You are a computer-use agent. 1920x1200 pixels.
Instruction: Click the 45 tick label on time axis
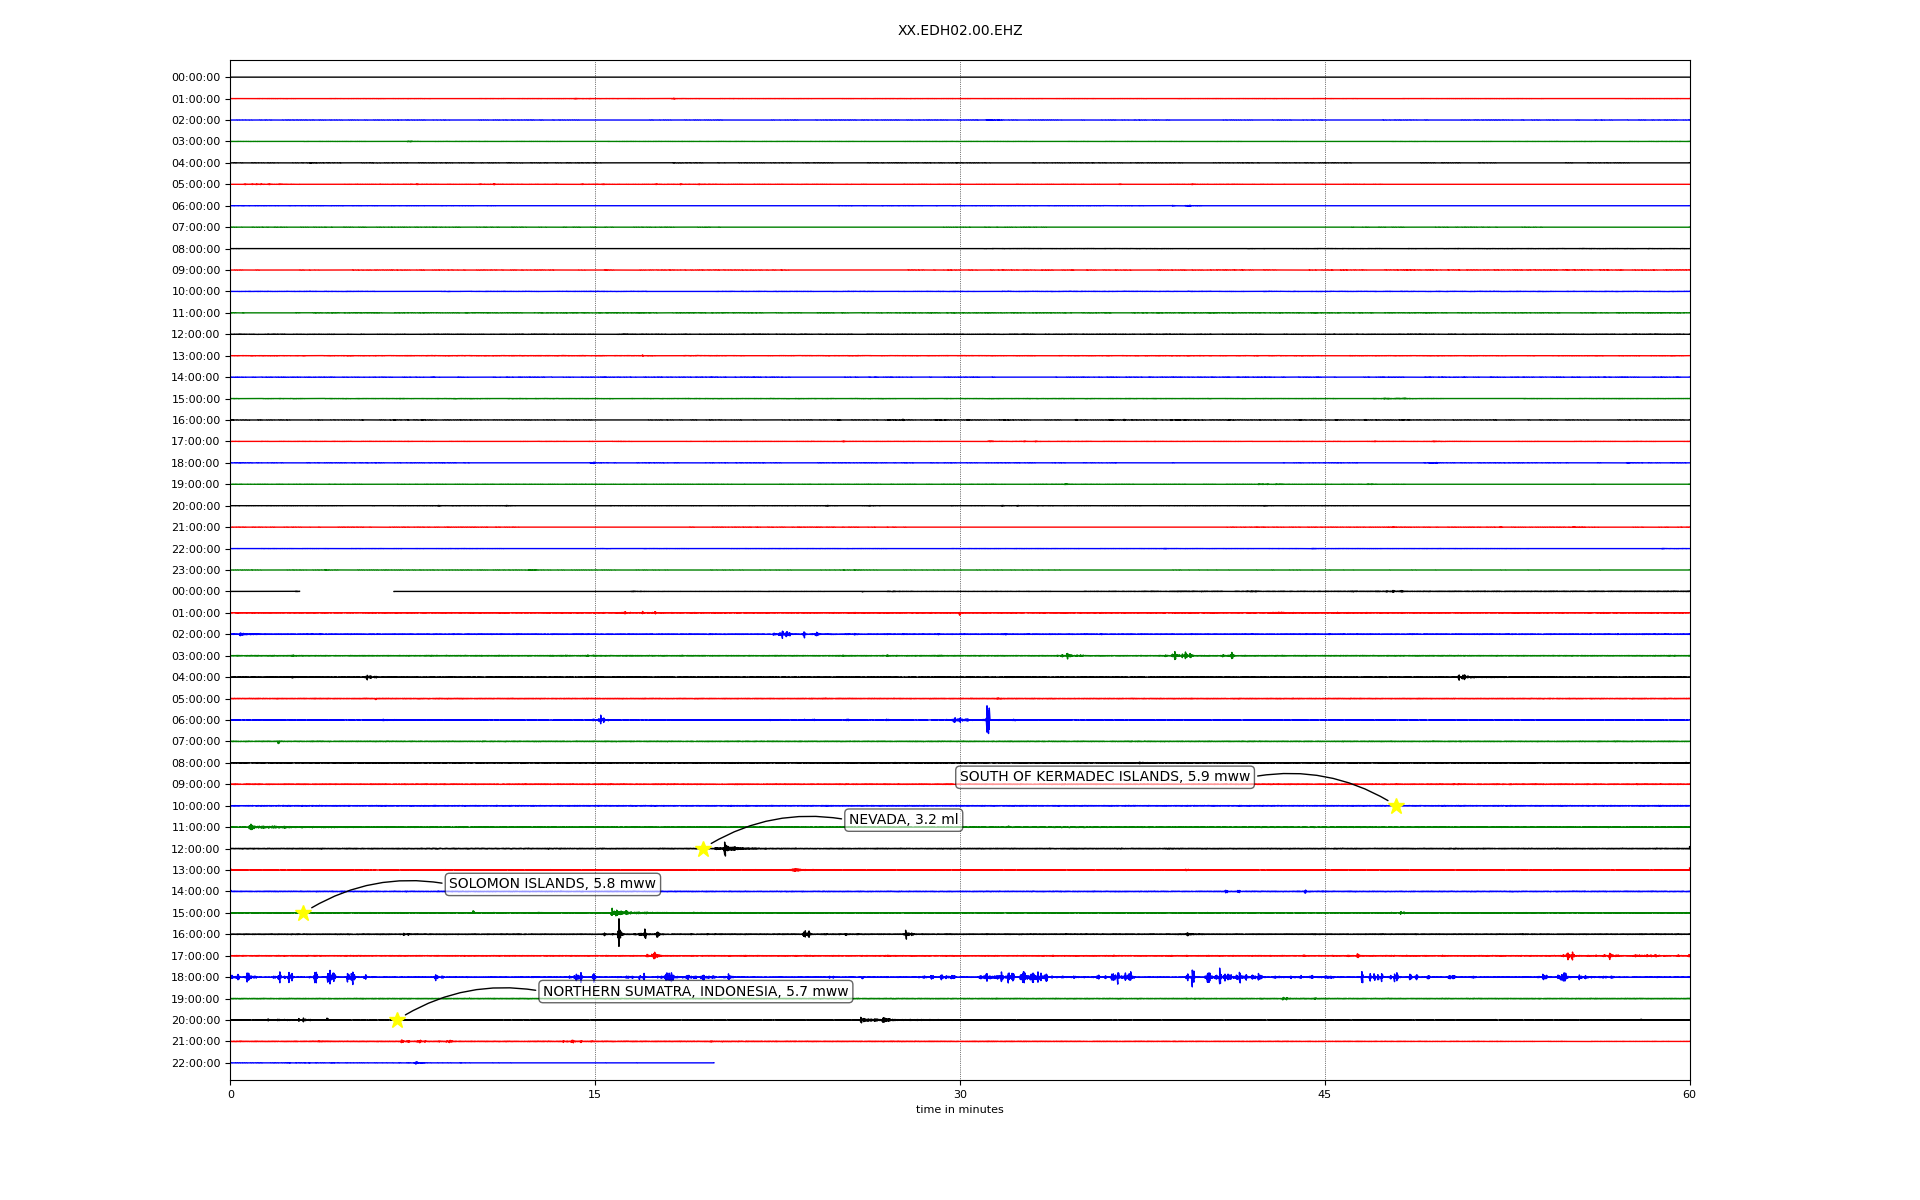click(1325, 1094)
